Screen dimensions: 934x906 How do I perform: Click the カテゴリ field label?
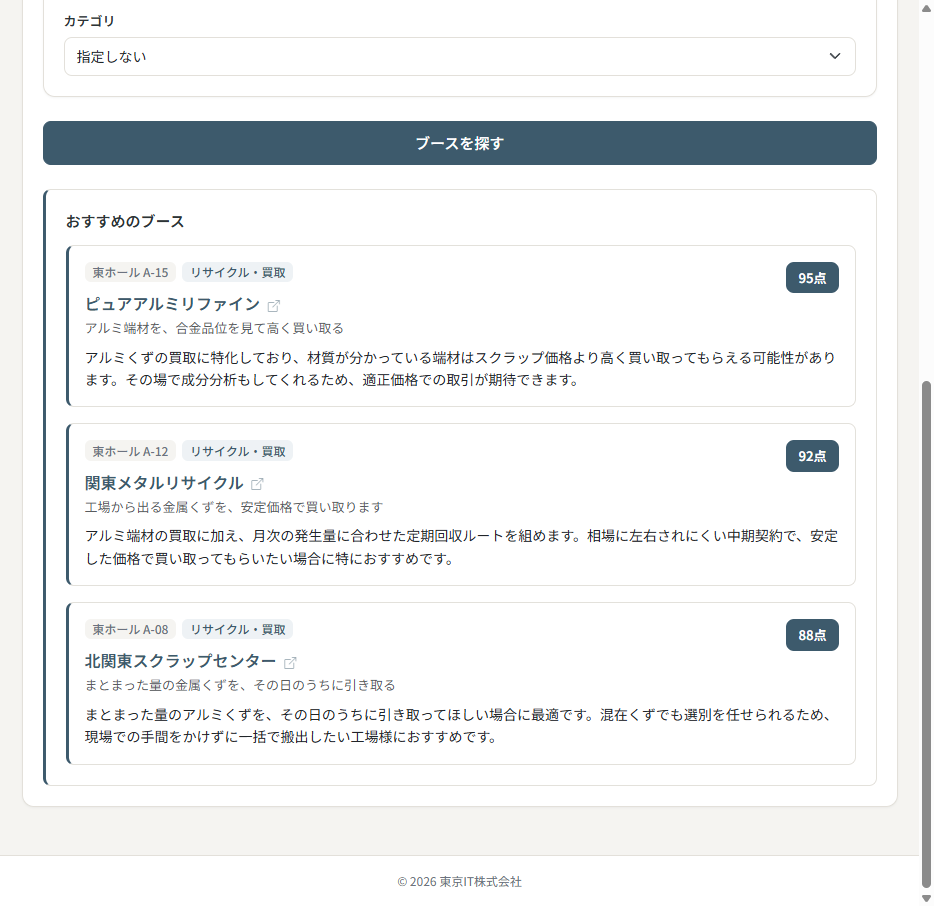pyautogui.click(x=89, y=21)
